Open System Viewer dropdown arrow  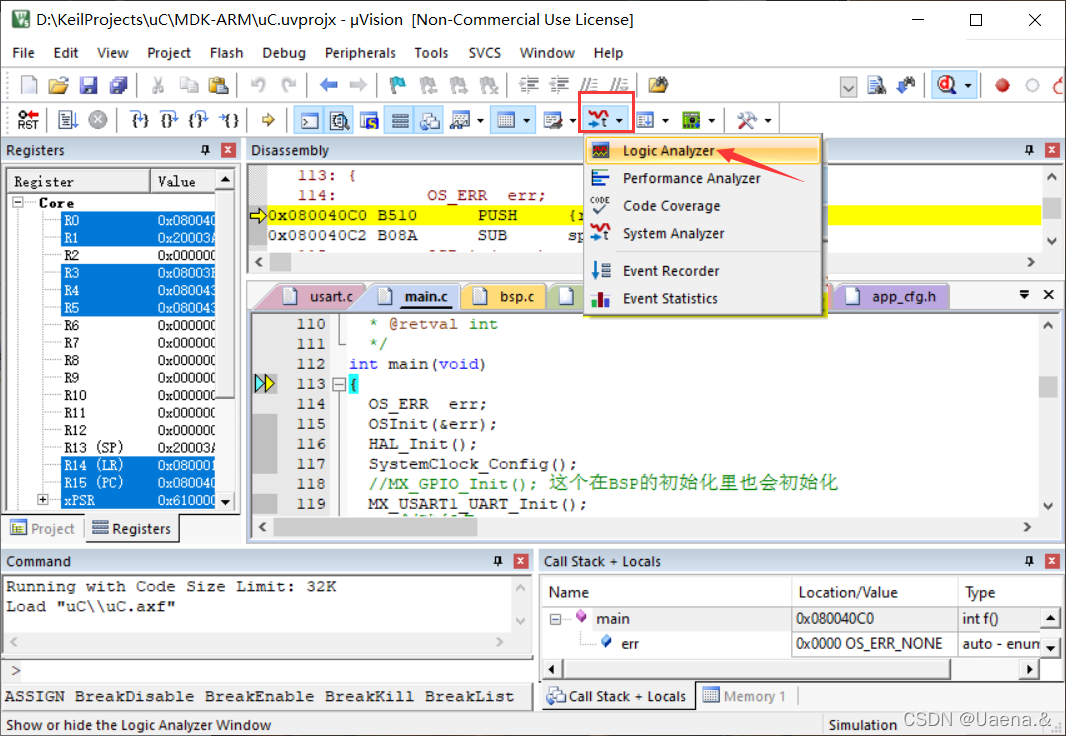pos(711,121)
